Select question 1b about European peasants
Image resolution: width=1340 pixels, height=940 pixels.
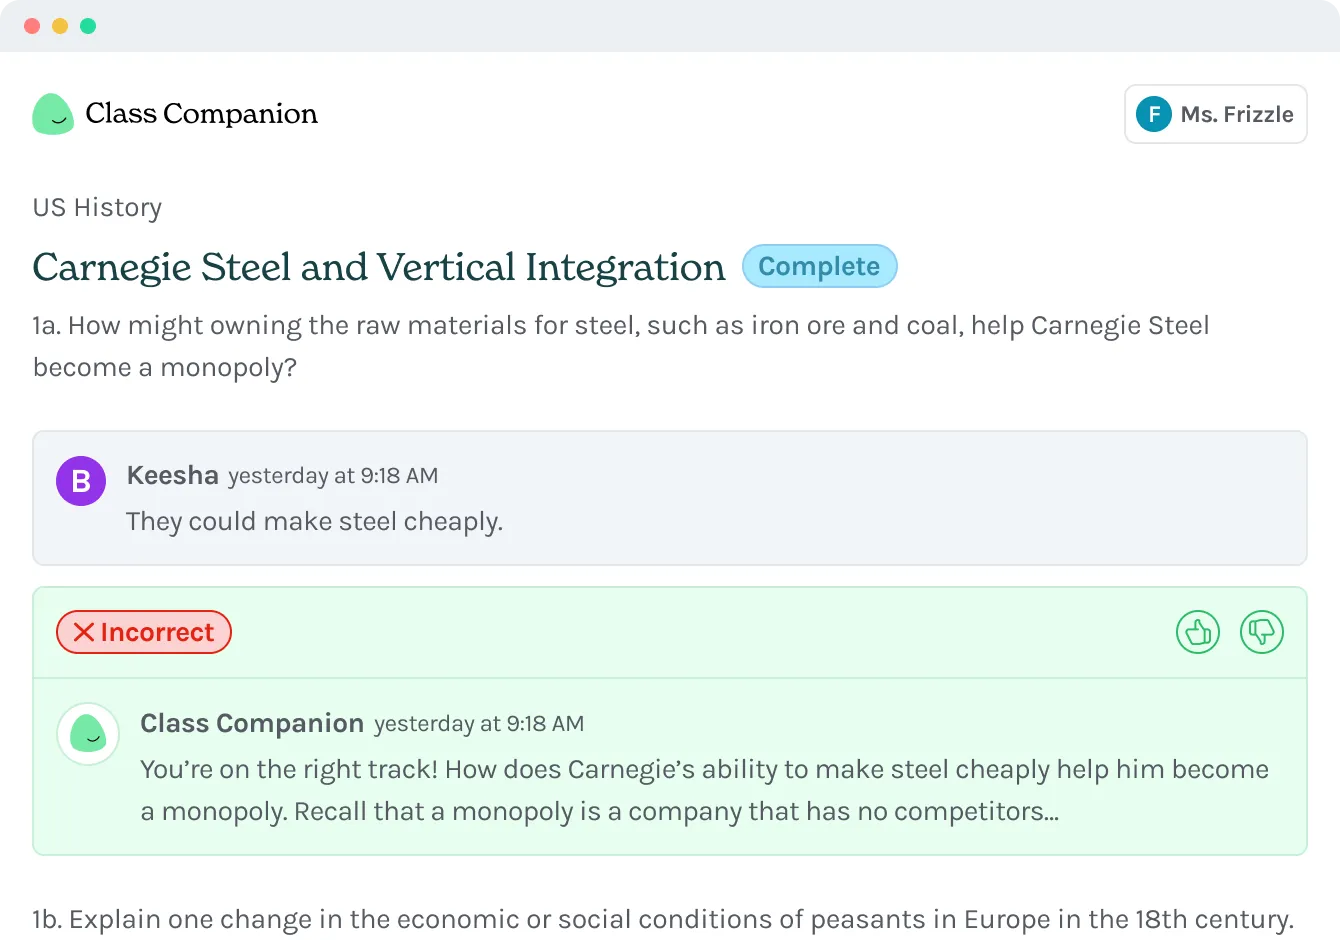(663, 919)
